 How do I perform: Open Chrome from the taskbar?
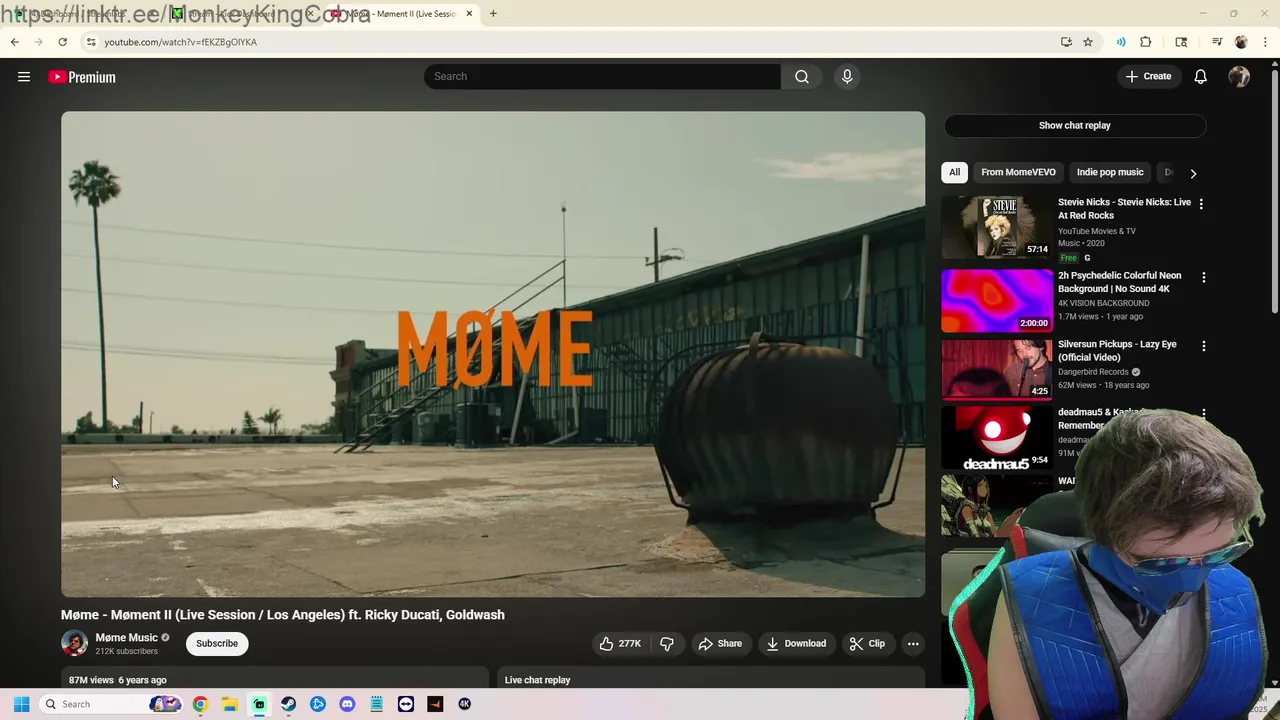coord(200,704)
